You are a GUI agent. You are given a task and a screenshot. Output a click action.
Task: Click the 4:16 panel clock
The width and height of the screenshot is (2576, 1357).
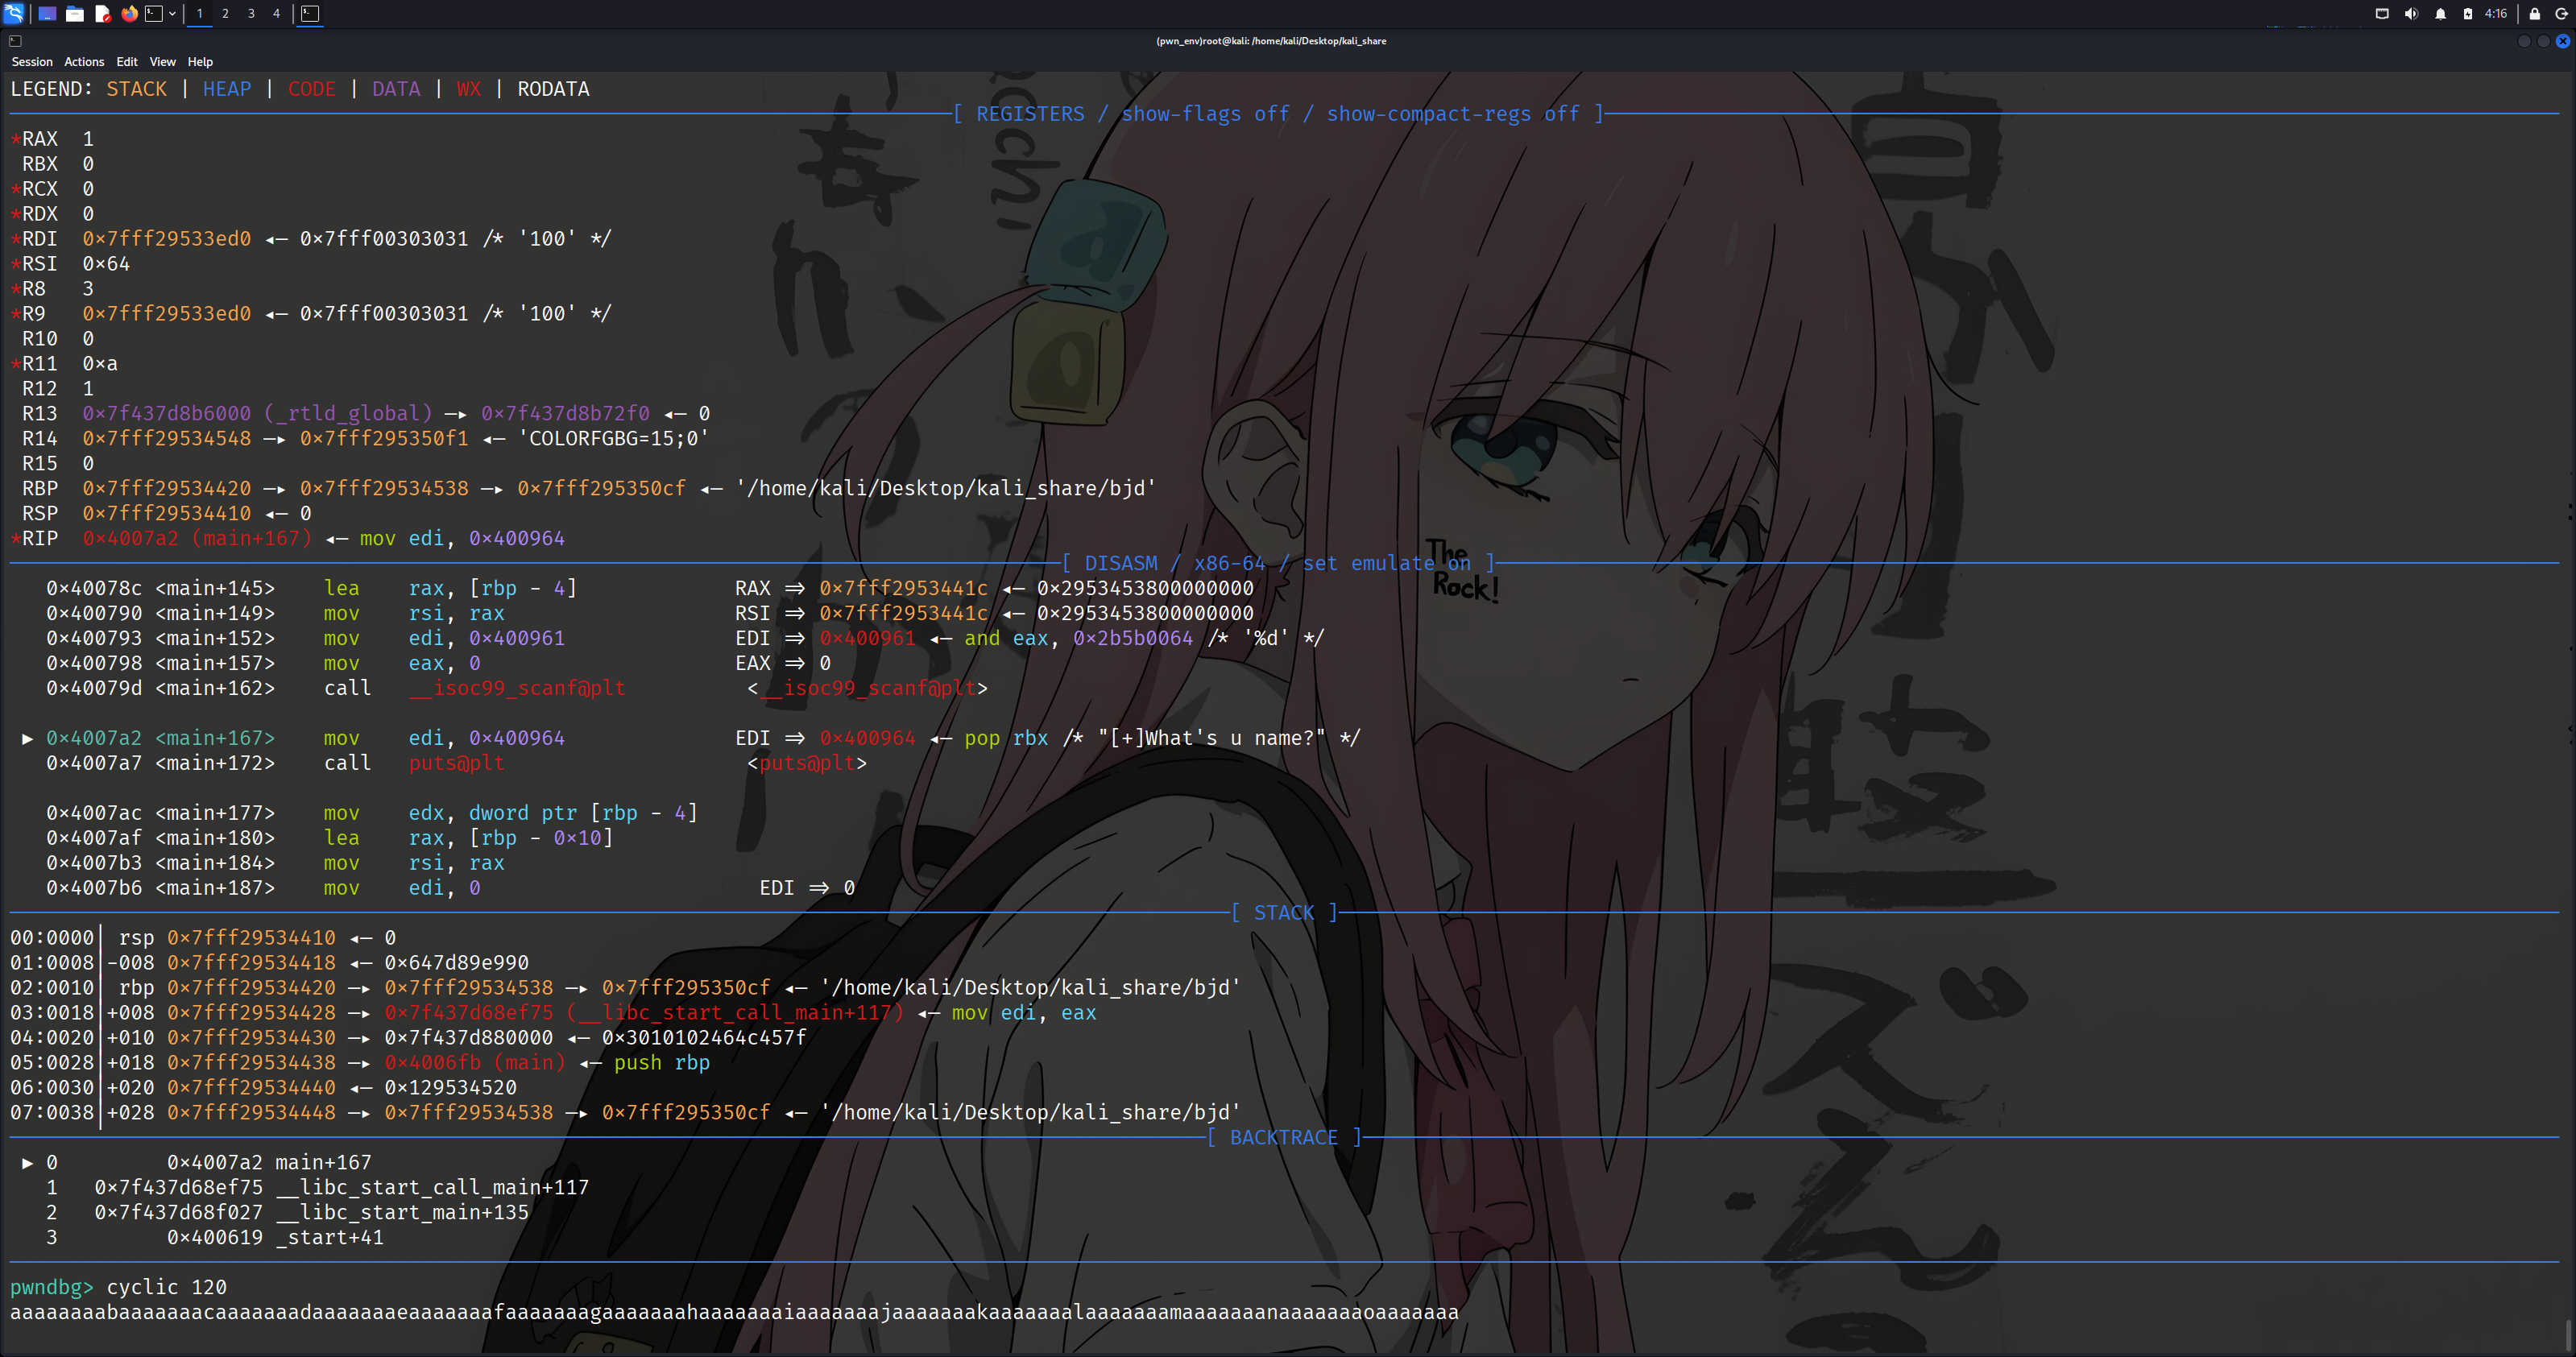[x=2495, y=13]
